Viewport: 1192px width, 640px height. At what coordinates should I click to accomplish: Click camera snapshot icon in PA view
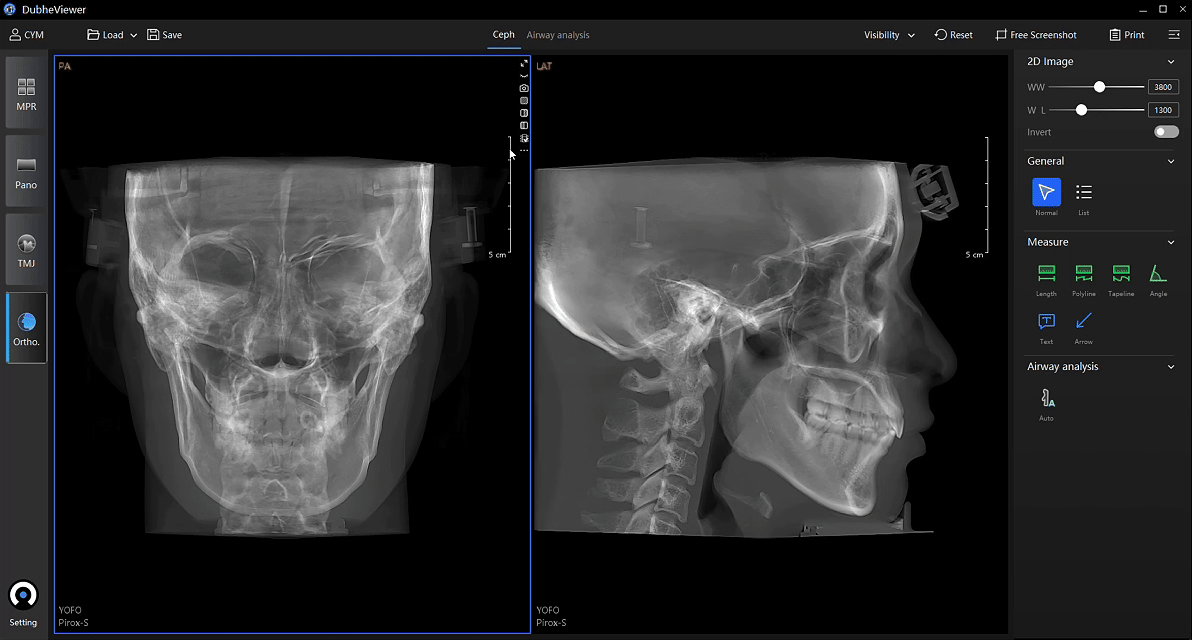[524, 88]
